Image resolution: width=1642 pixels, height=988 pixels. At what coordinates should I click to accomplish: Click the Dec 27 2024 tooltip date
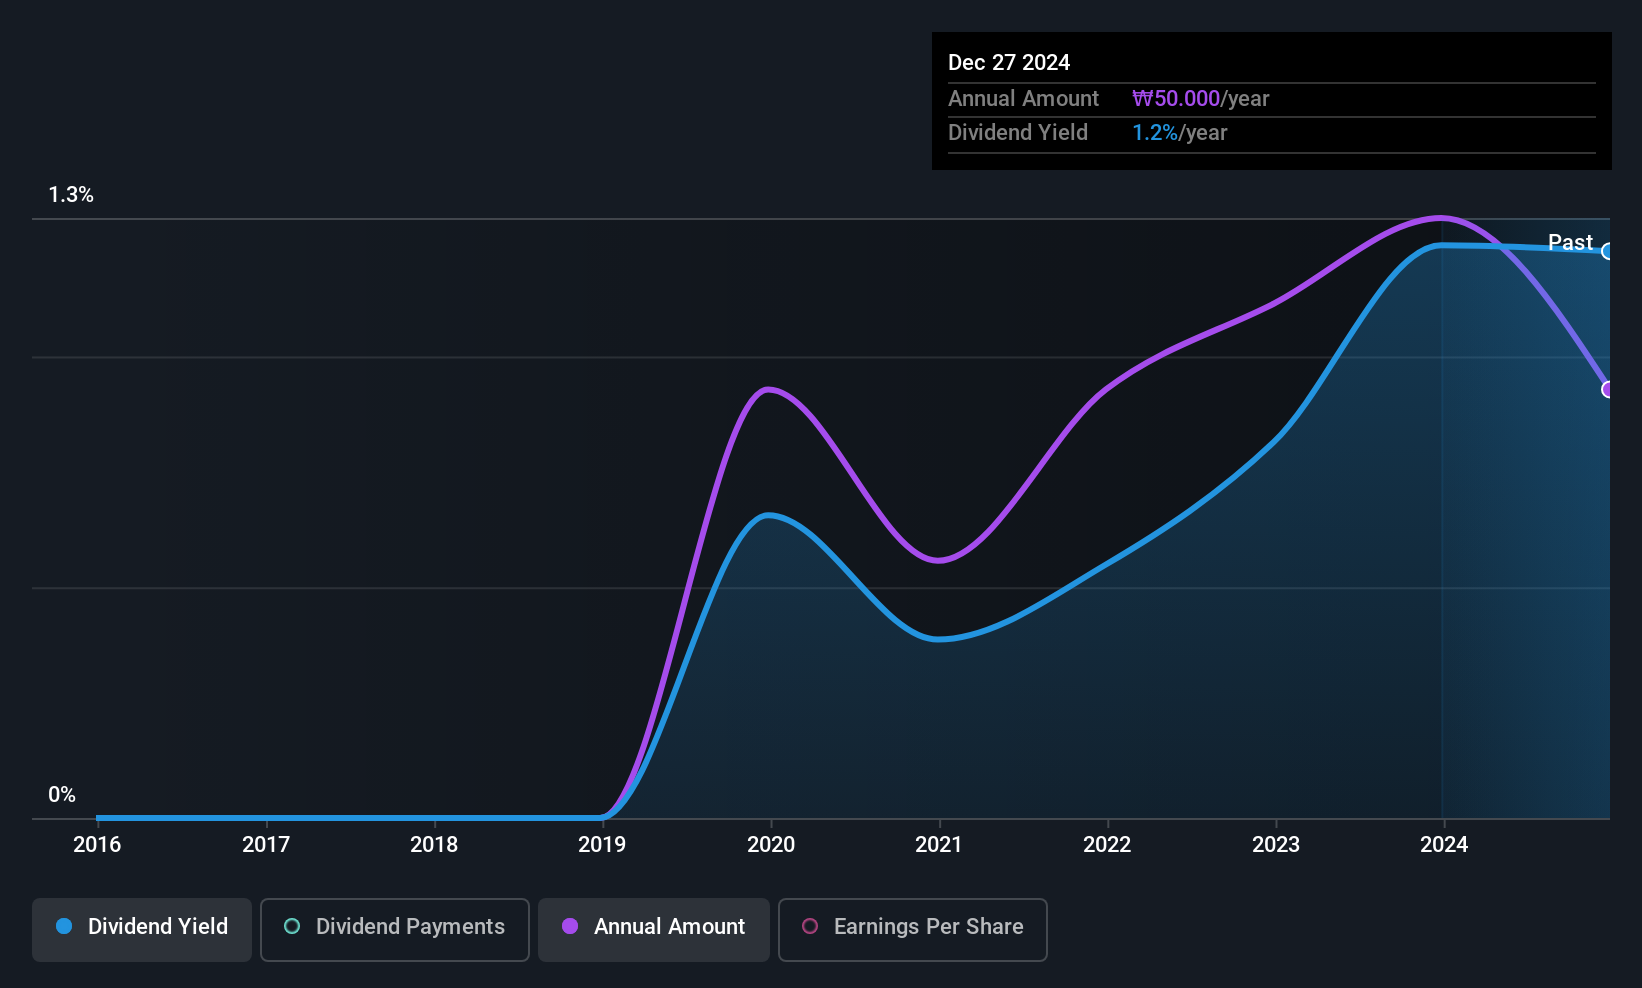[x=1009, y=63]
